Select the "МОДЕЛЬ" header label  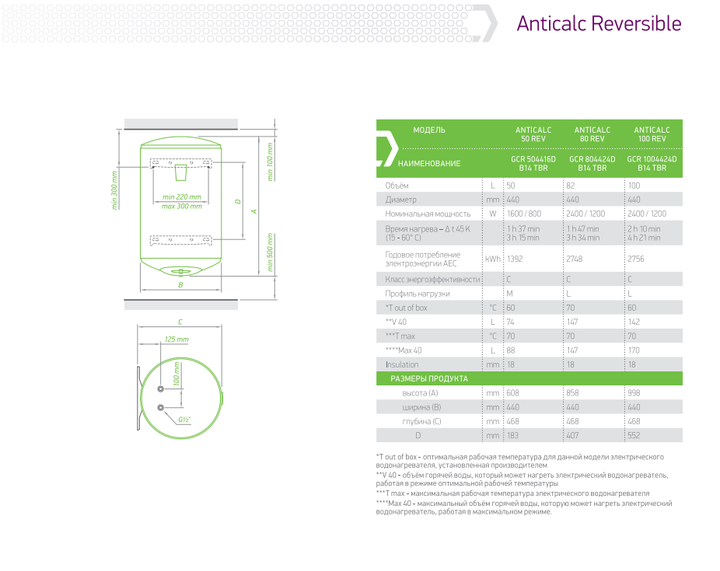pyautogui.click(x=429, y=130)
